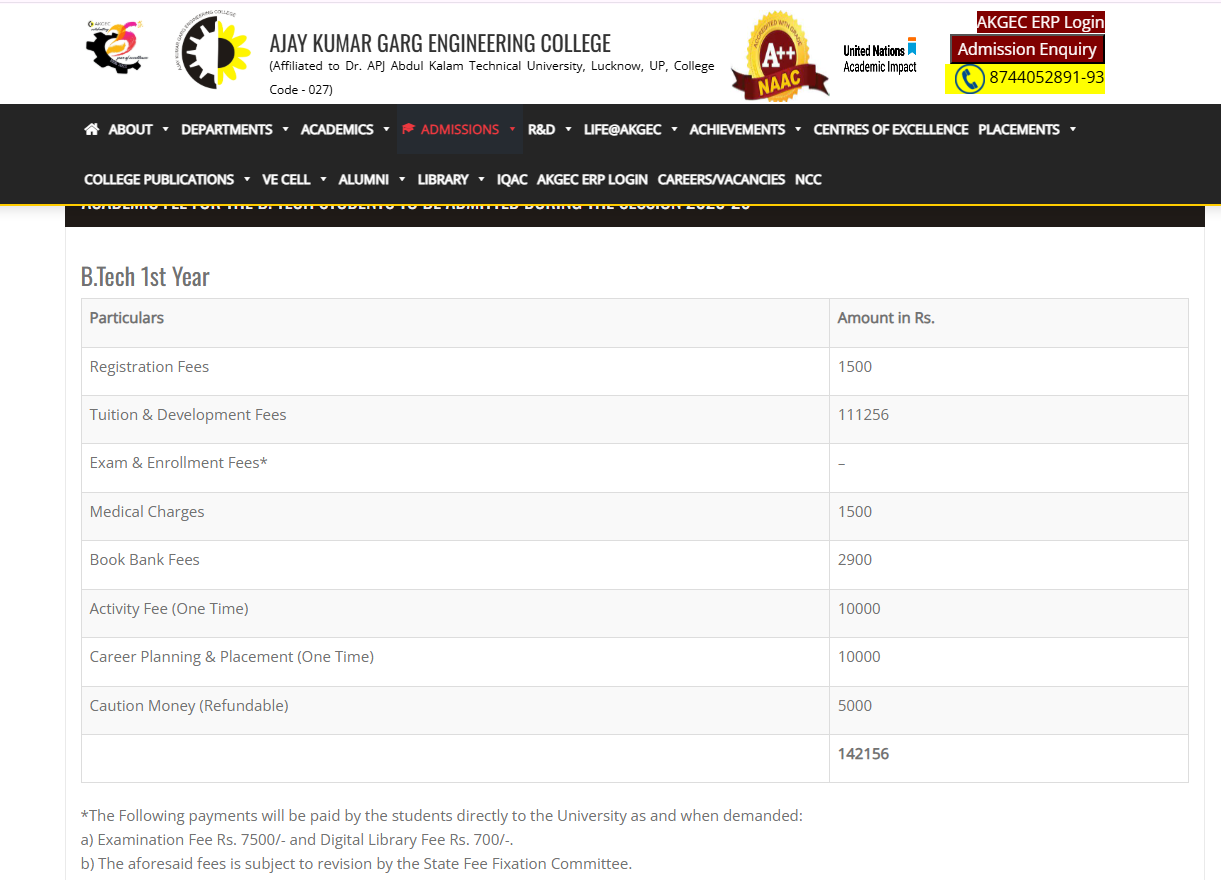Viewport: 1221px width, 880px height.
Task: Open the ACADEMICS menu item
Action: 337,129
